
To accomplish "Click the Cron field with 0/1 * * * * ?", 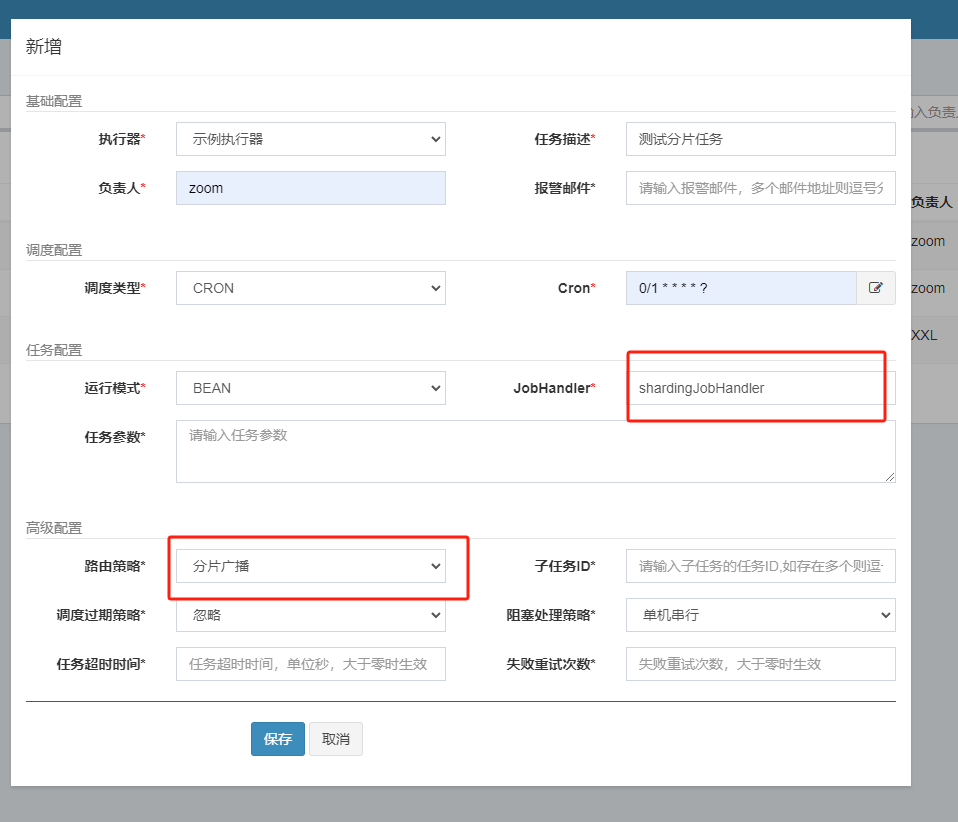I will click(x=741, y=288).
